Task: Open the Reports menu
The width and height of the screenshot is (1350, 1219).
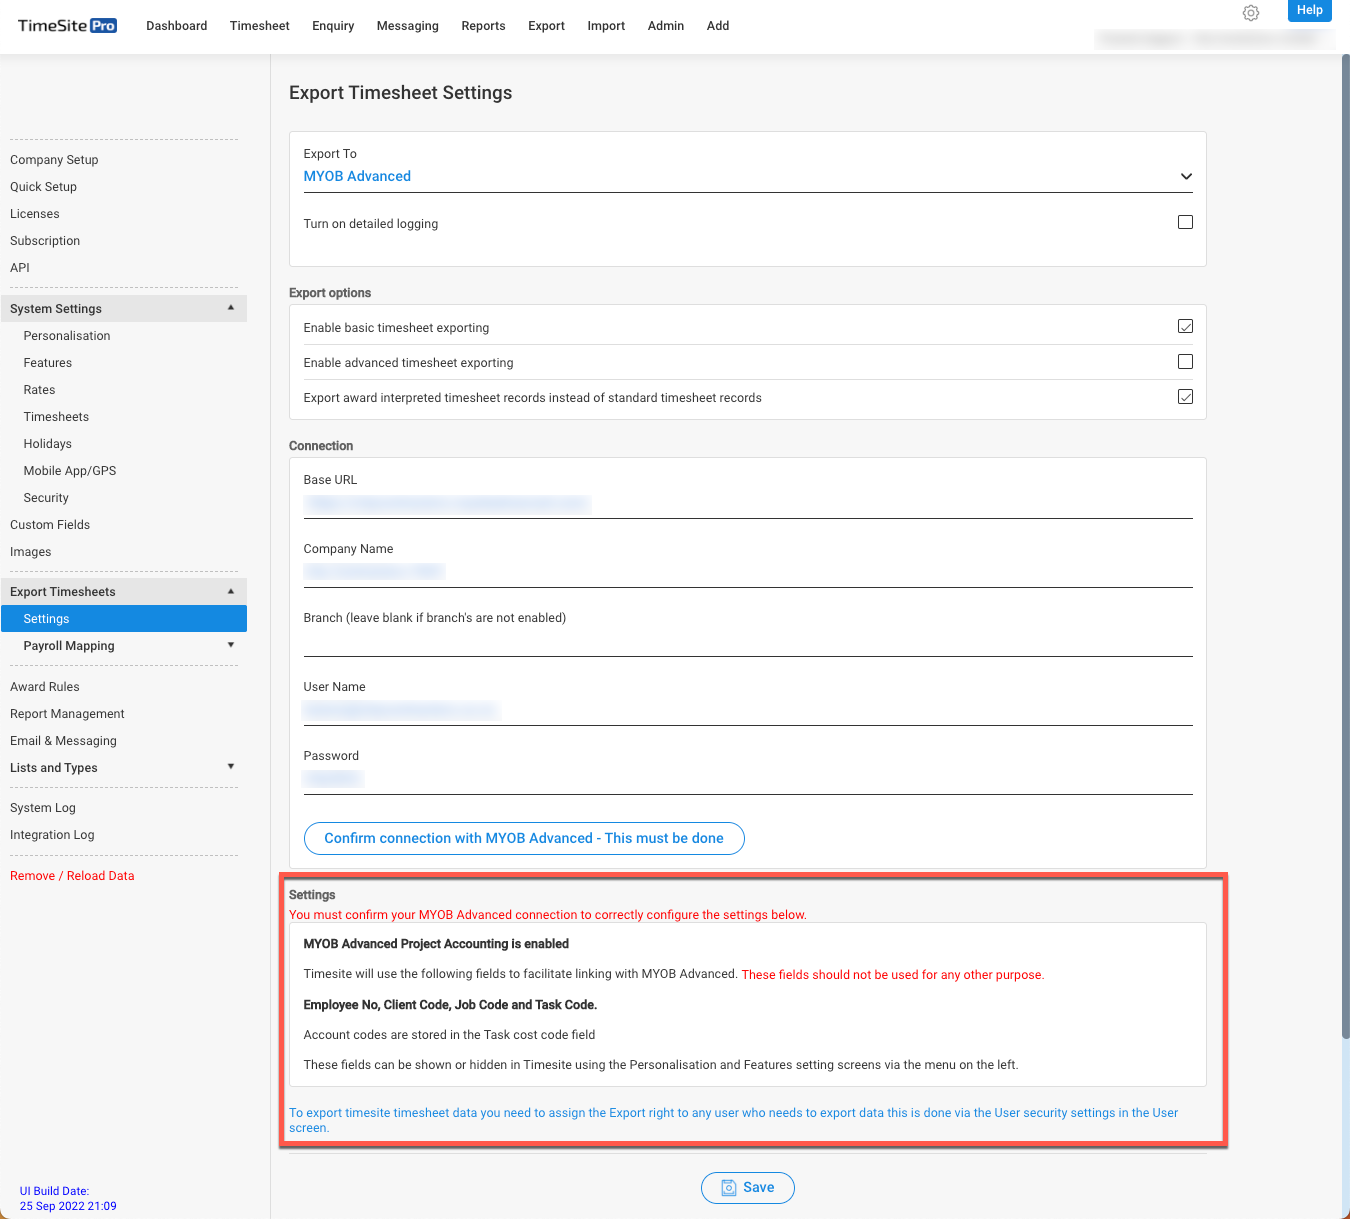Action: (x=483, y=26)
